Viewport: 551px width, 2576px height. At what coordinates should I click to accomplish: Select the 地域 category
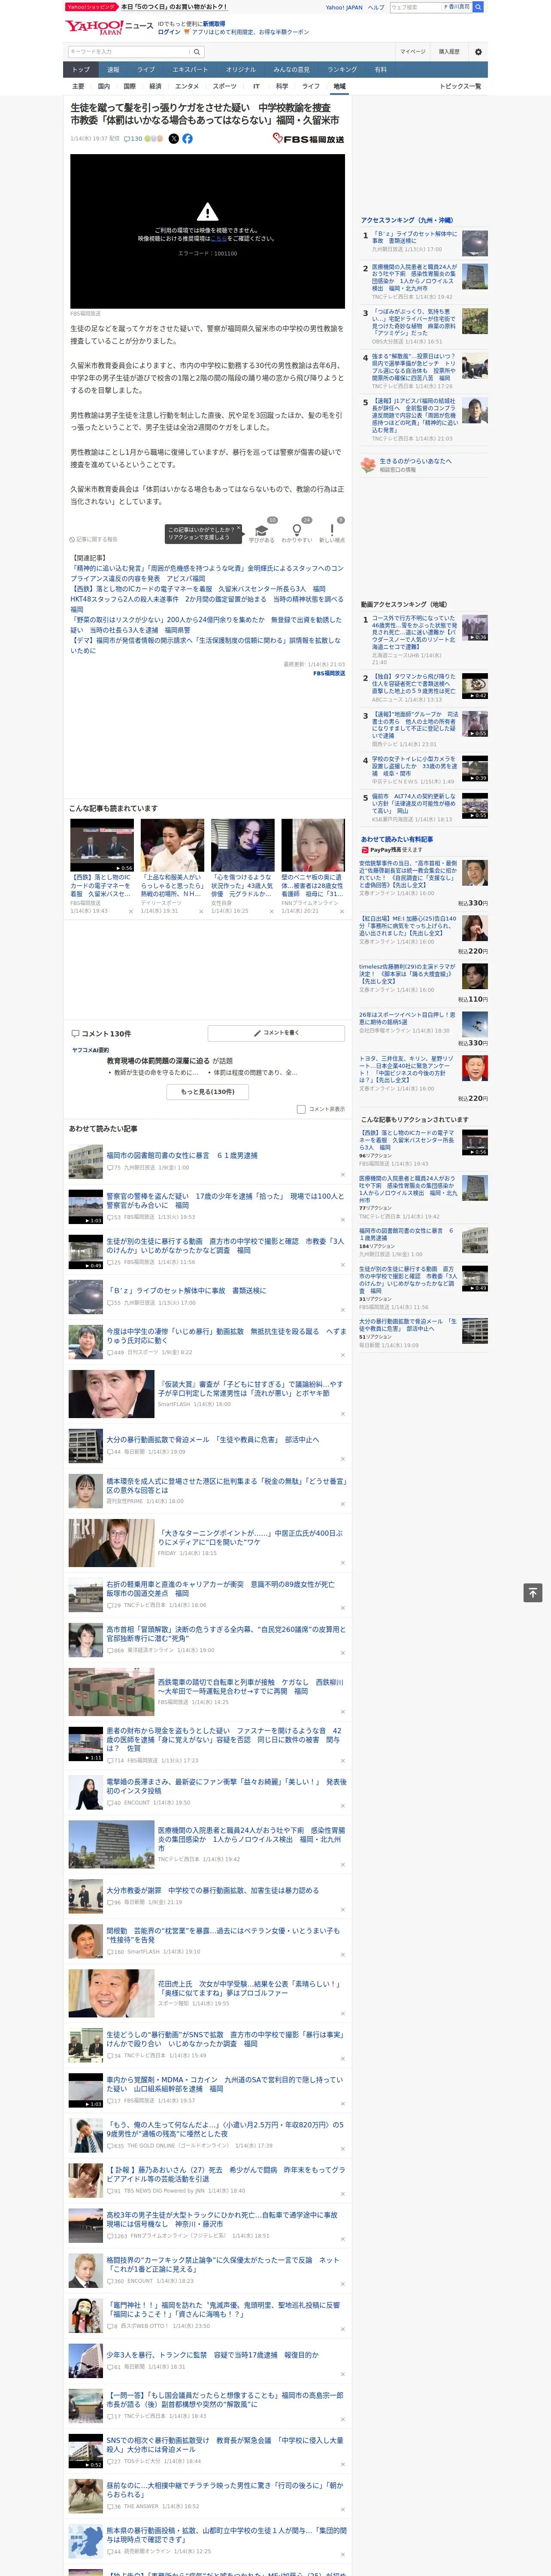click(340, 86)
